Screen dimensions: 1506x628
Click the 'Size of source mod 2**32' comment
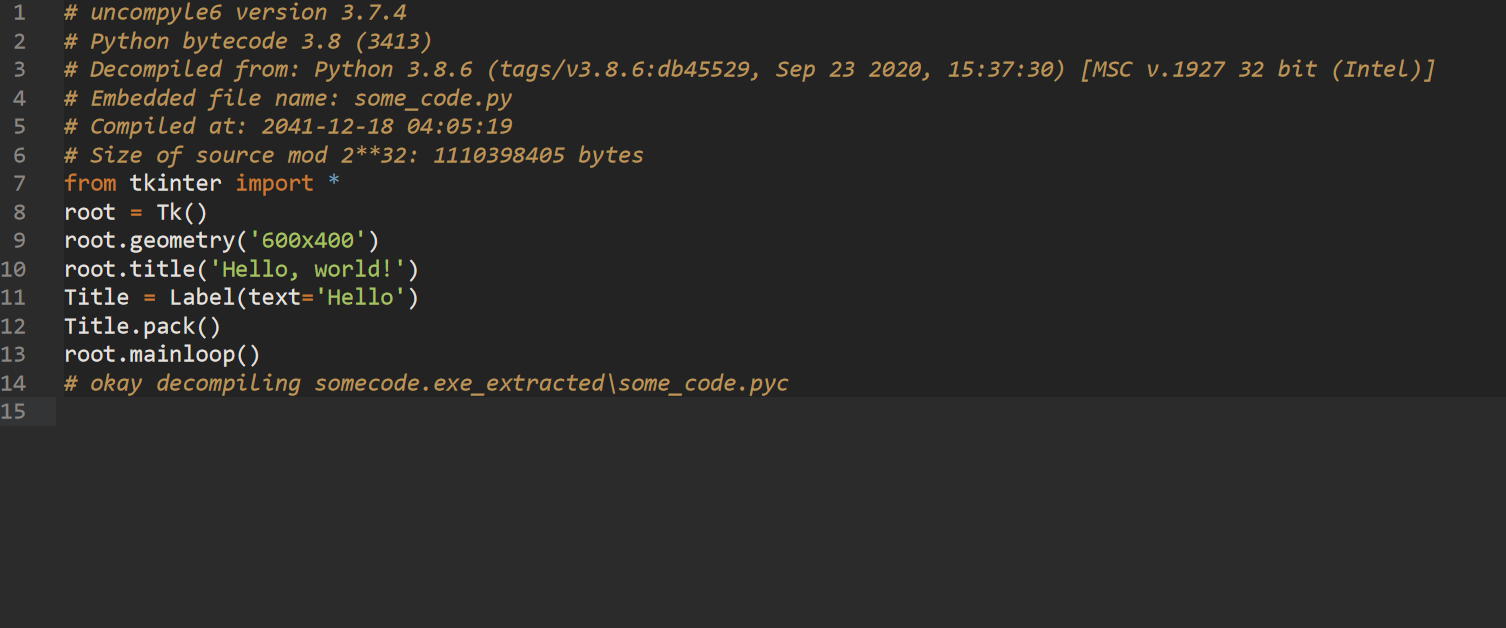point(354,155)
